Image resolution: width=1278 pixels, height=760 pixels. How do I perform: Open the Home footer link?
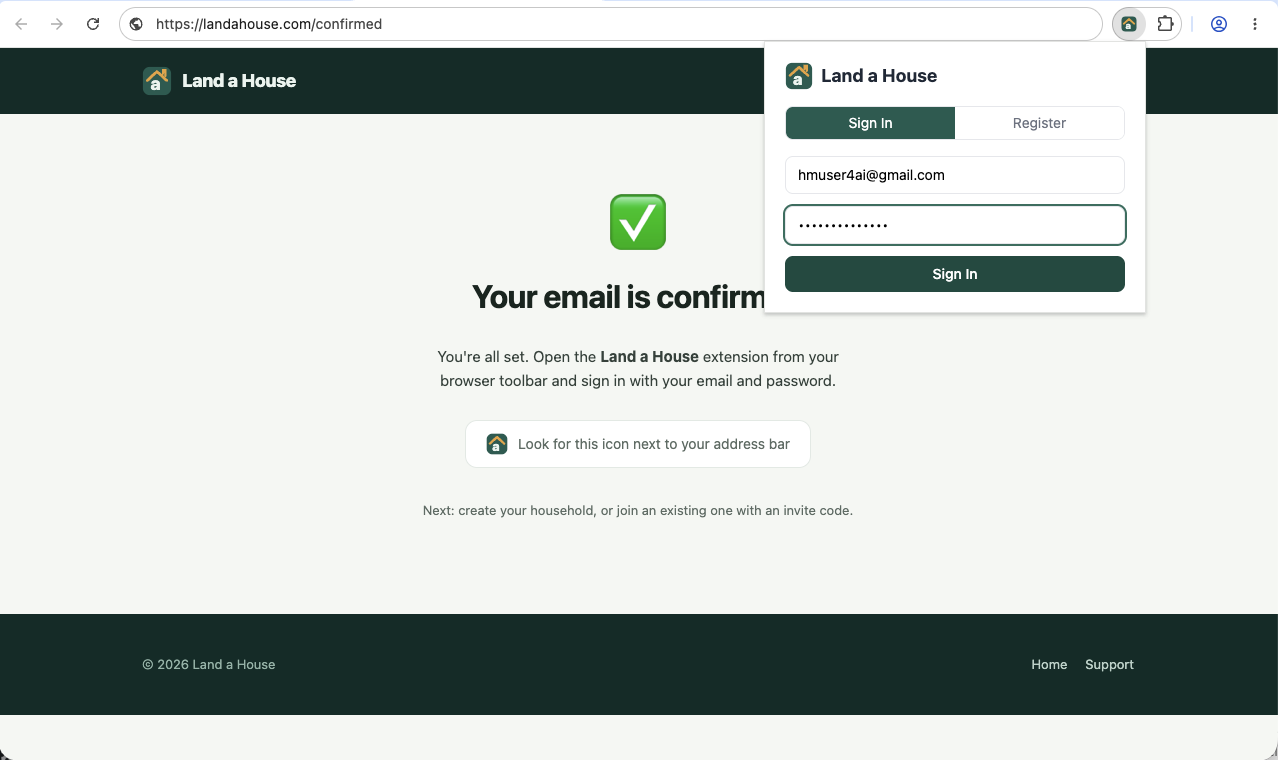click(1049, 665)
